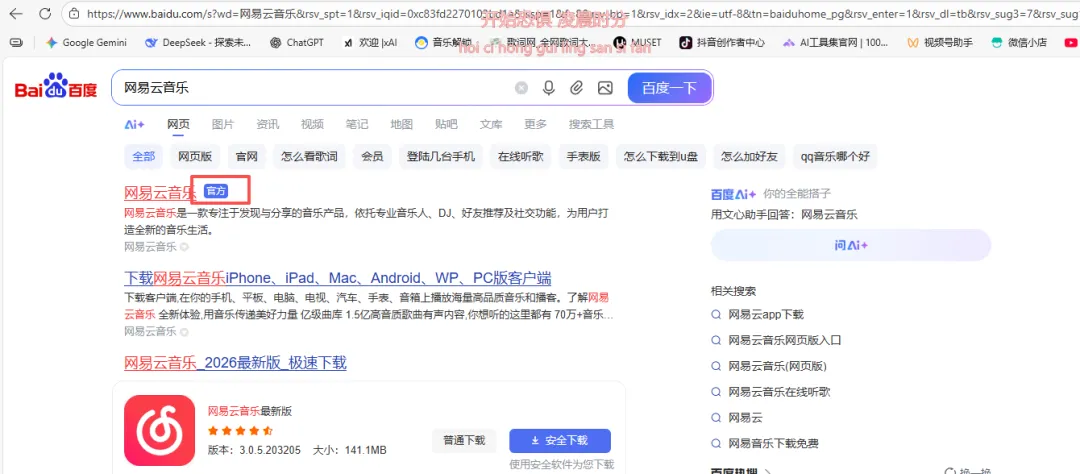Open the ChatGPT bookmark
Image resolution: width=1080 pixels, height=474 pixels.
[x=297, y=42]
